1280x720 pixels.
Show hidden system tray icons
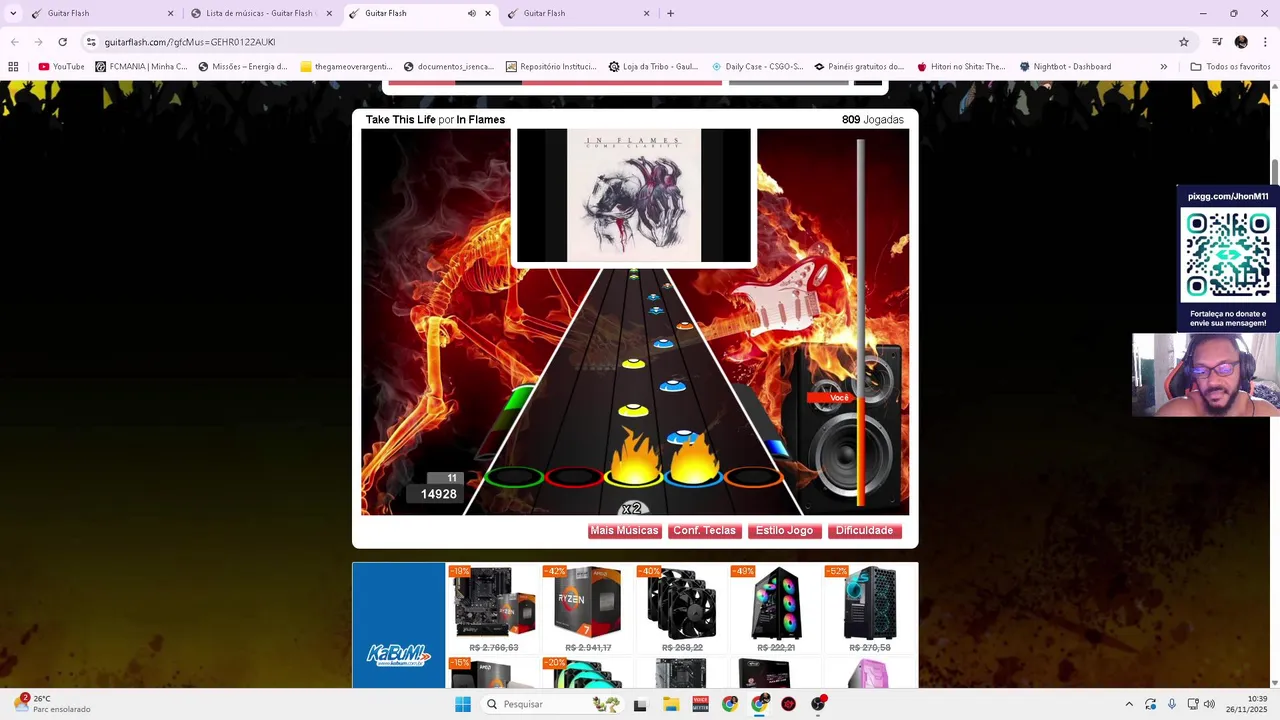click(1129, 704)
